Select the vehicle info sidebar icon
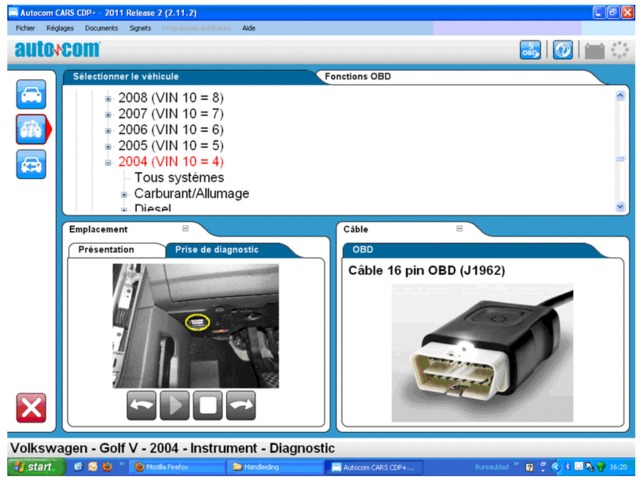Screen dimensions: 640x480 tap(31, 129)
